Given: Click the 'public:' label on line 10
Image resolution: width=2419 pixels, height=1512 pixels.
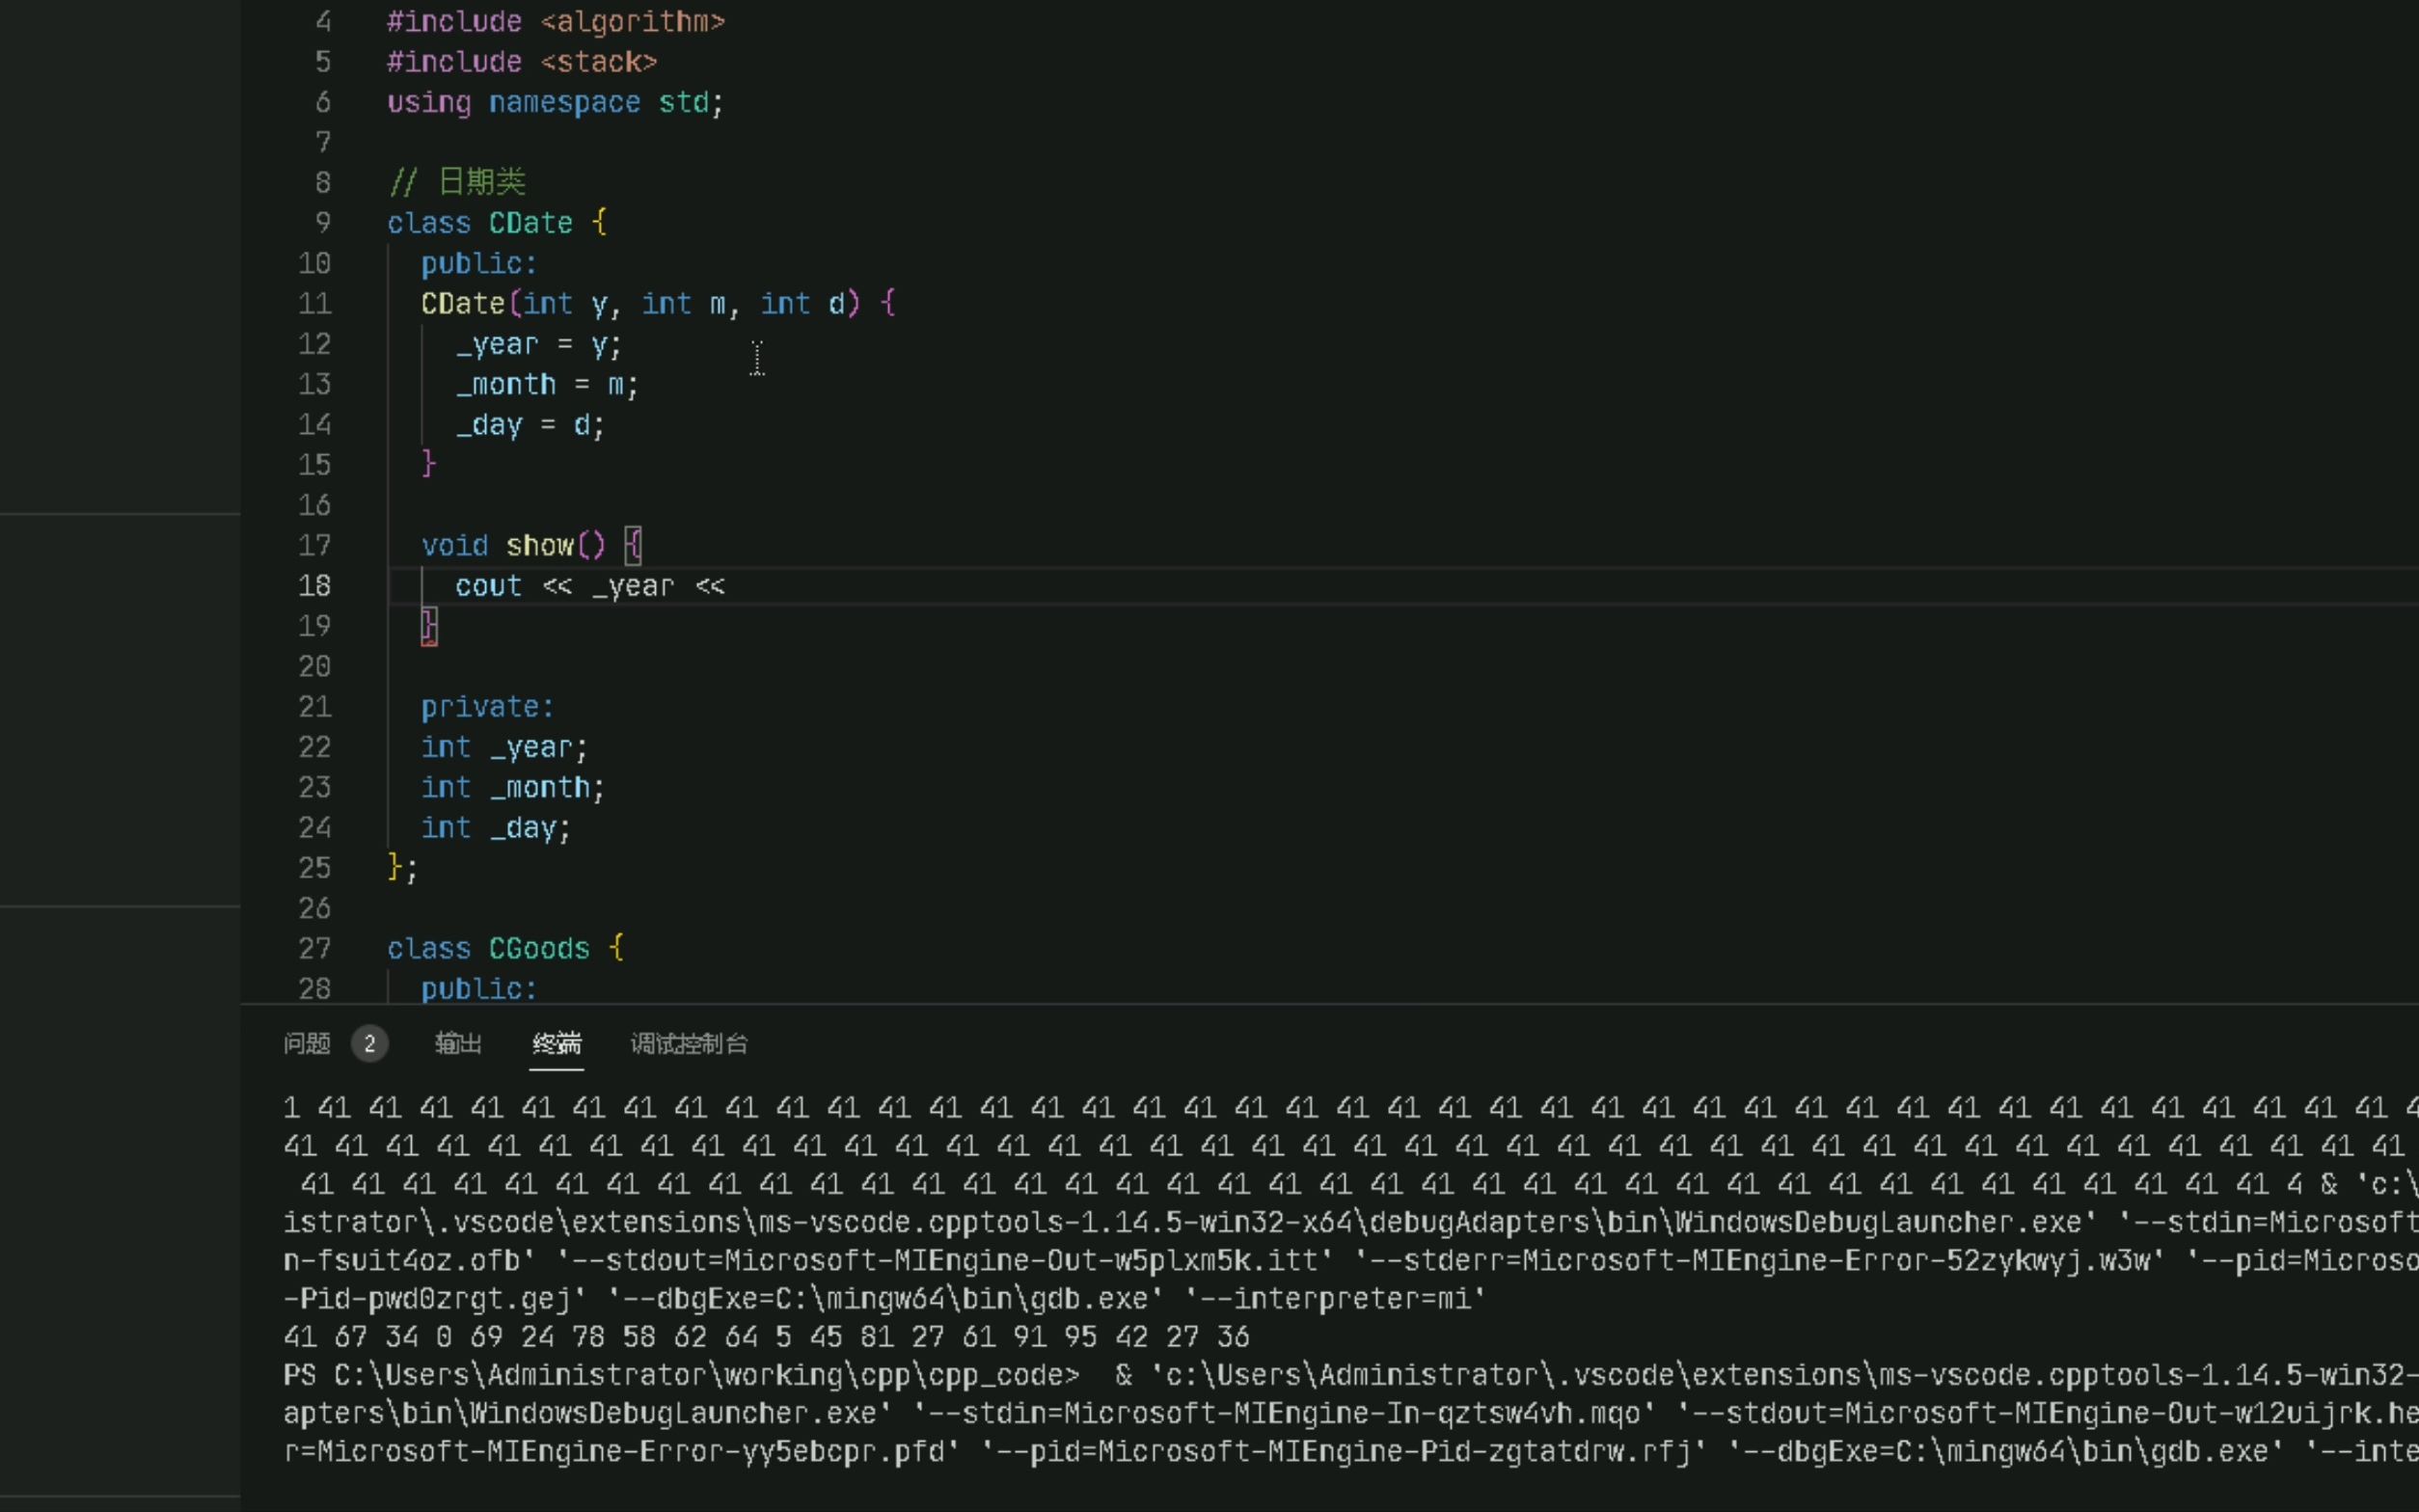Looking at the screenshot, I should coord(479,263).
